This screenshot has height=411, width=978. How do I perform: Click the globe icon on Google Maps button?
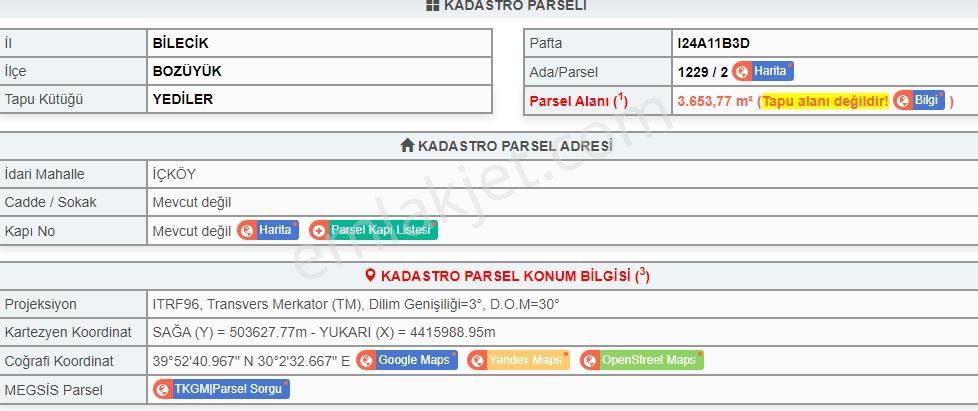[367, 360]
